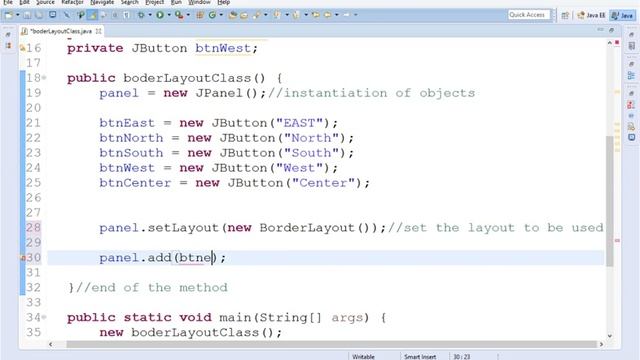This screenshot has height=360, width=640.
Task: Click the red error mark in overview ruler
Action: (617, 240)
